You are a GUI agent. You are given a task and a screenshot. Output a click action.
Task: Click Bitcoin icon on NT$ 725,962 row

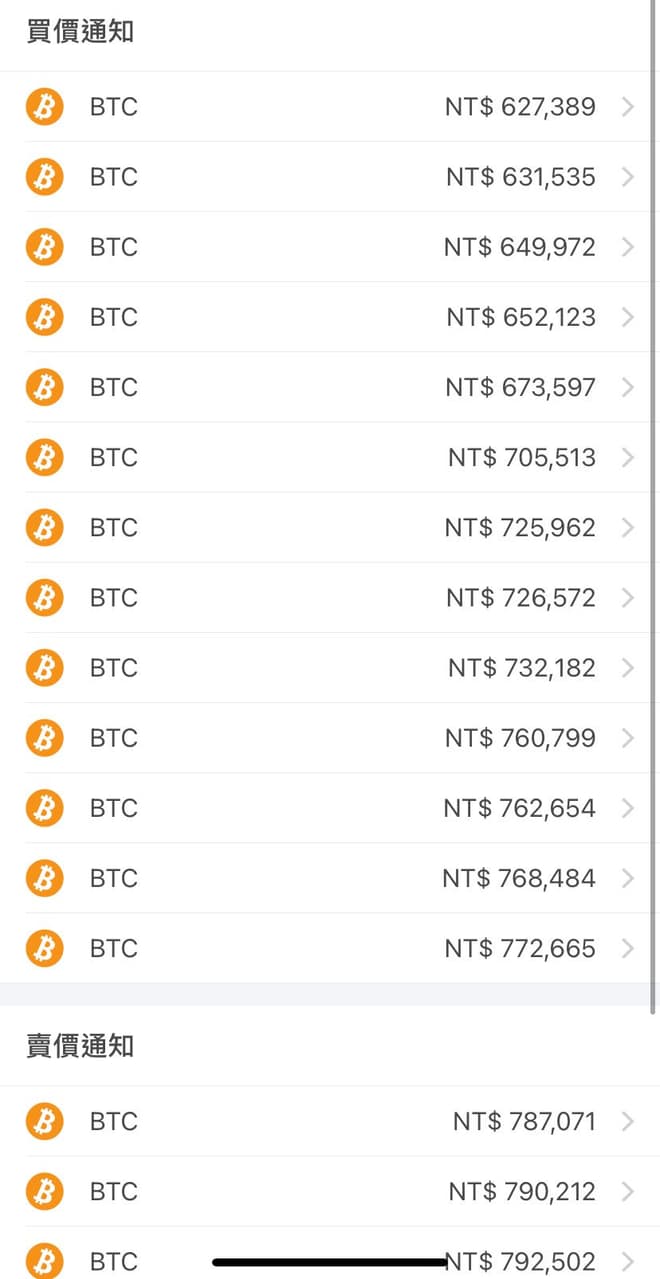[44, 527]
